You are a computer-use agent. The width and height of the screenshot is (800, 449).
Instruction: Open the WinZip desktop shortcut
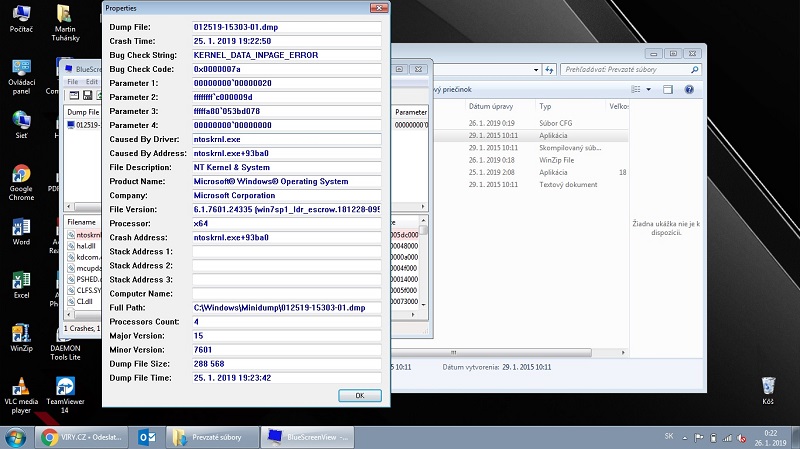coord(21,333)
